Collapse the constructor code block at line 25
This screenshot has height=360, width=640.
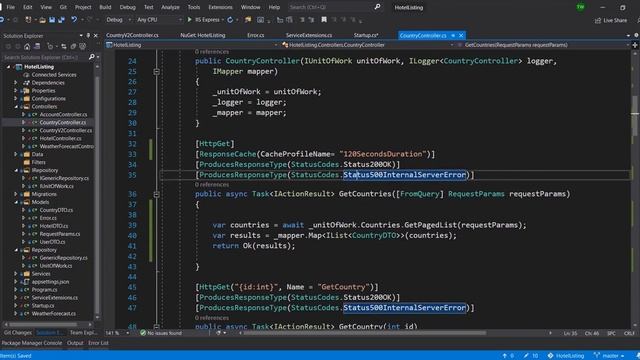click(x=156, y=71)
